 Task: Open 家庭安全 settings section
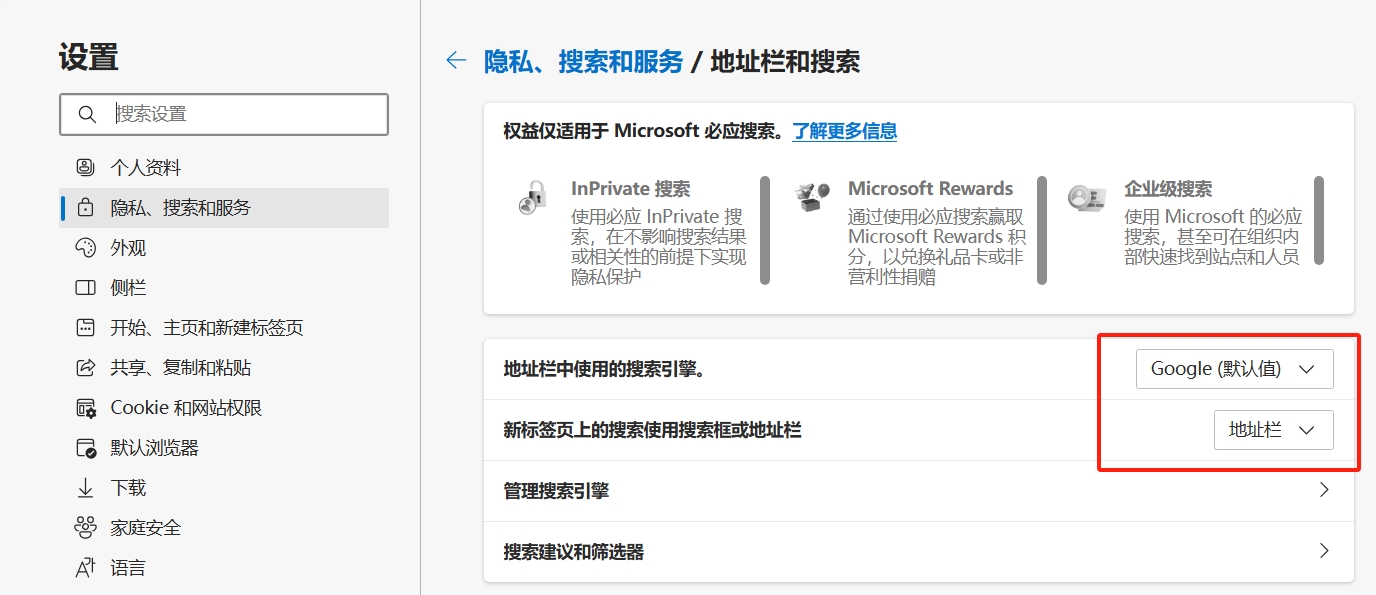tap(224, 528)
